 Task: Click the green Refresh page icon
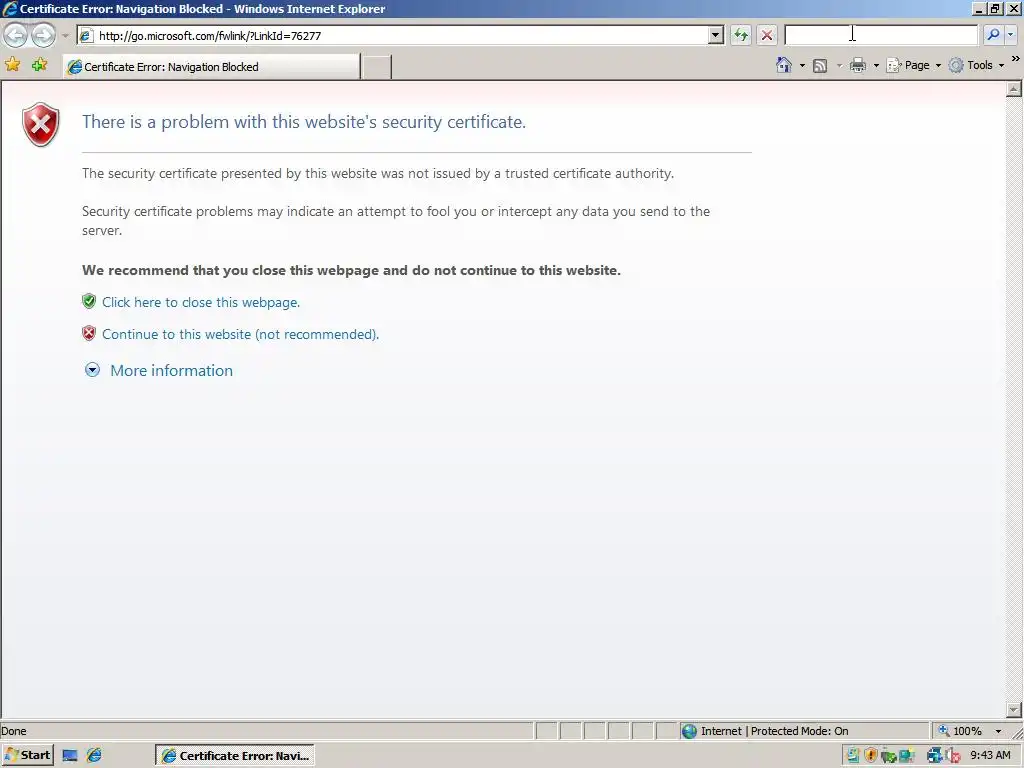pyautogui.click(x=741, y=35)
